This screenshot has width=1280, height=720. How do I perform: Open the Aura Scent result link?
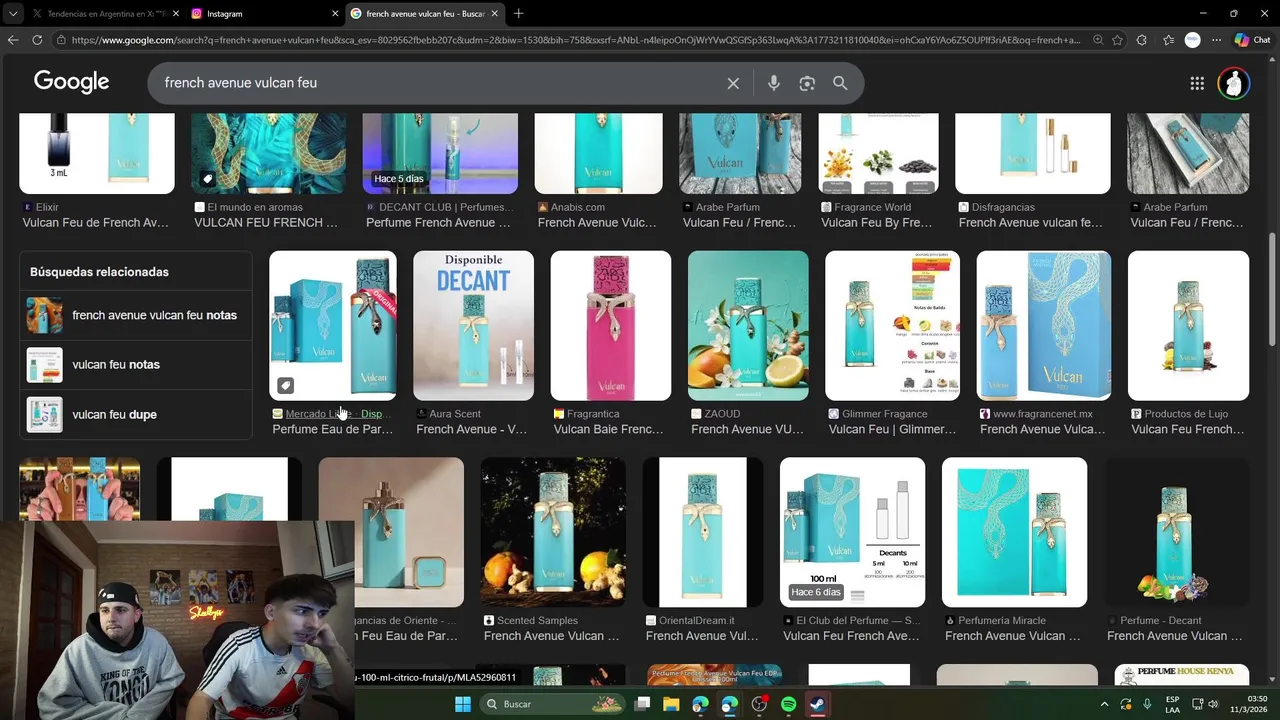pos(471,421)
